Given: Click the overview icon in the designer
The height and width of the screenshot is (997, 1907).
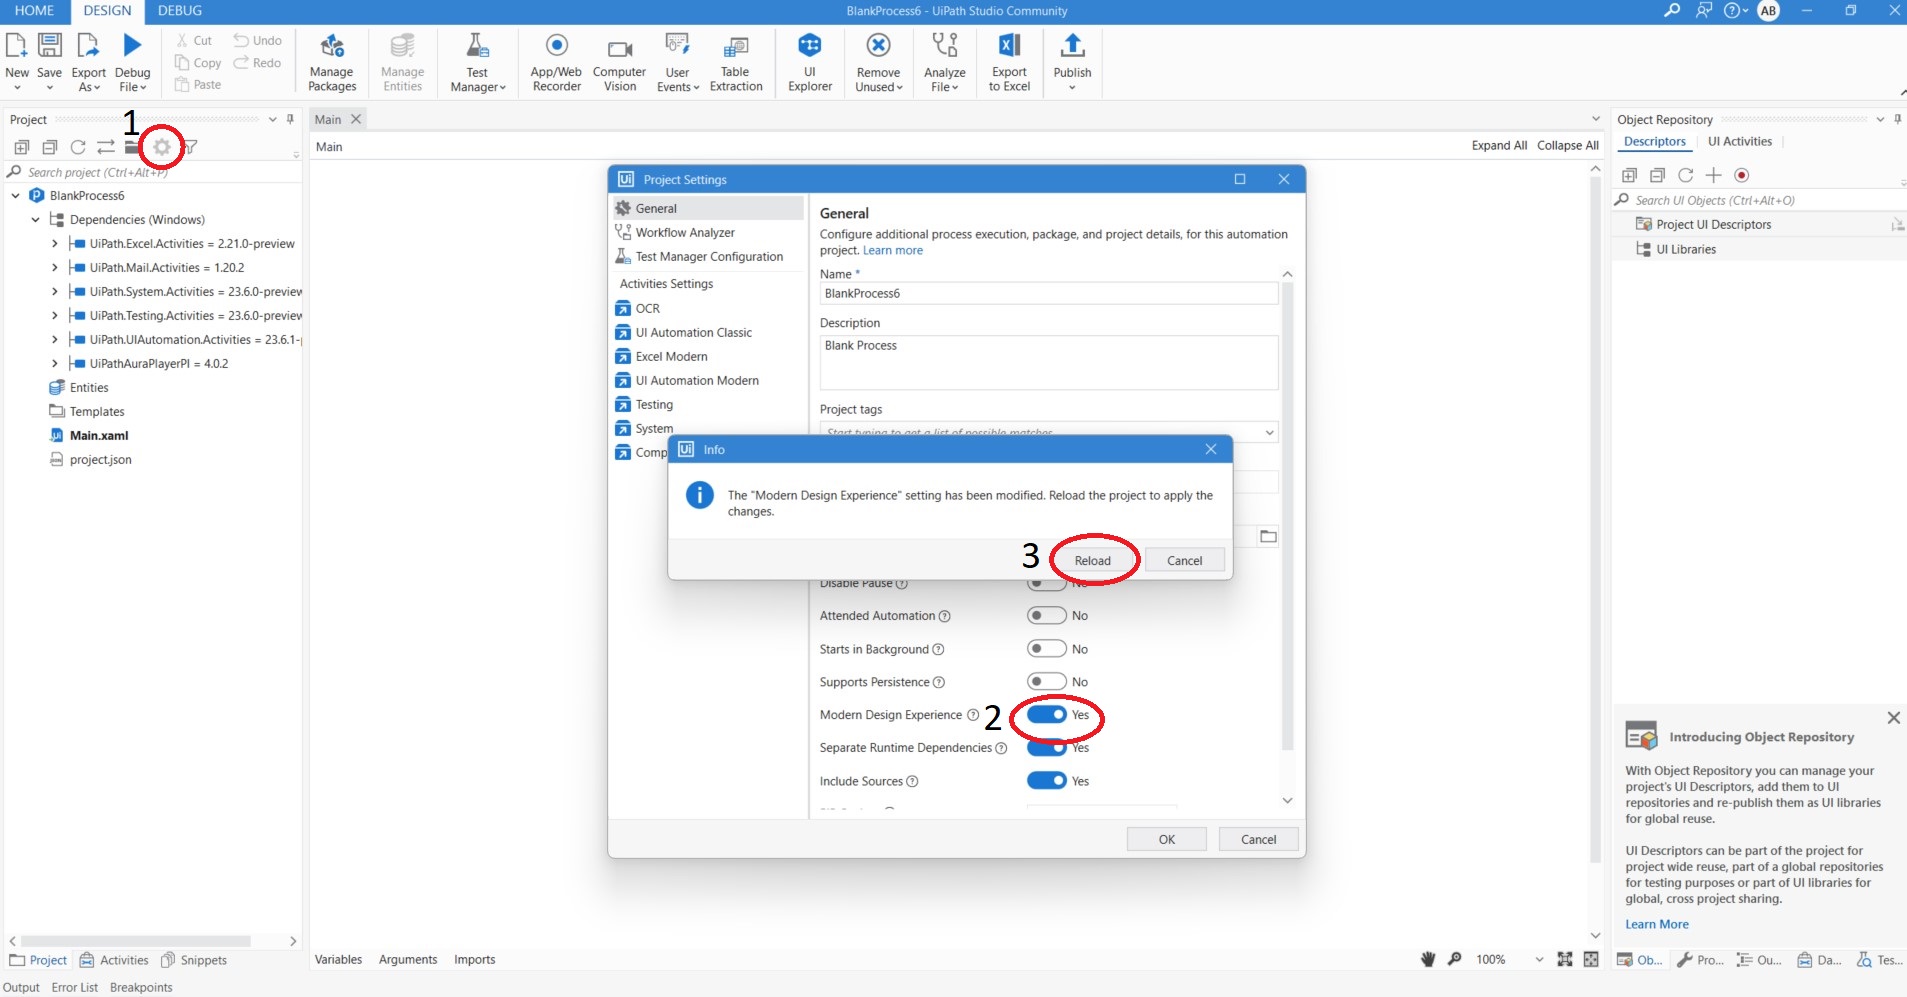Looking at the screenshot, I should 1591,959.
